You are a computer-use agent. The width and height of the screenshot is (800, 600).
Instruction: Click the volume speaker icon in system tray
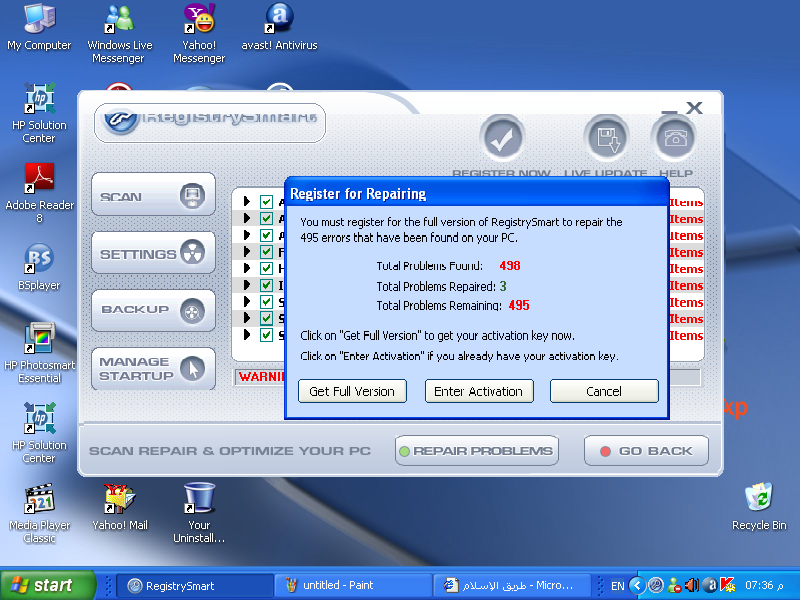pyautogui.click(x=692, y=585)
